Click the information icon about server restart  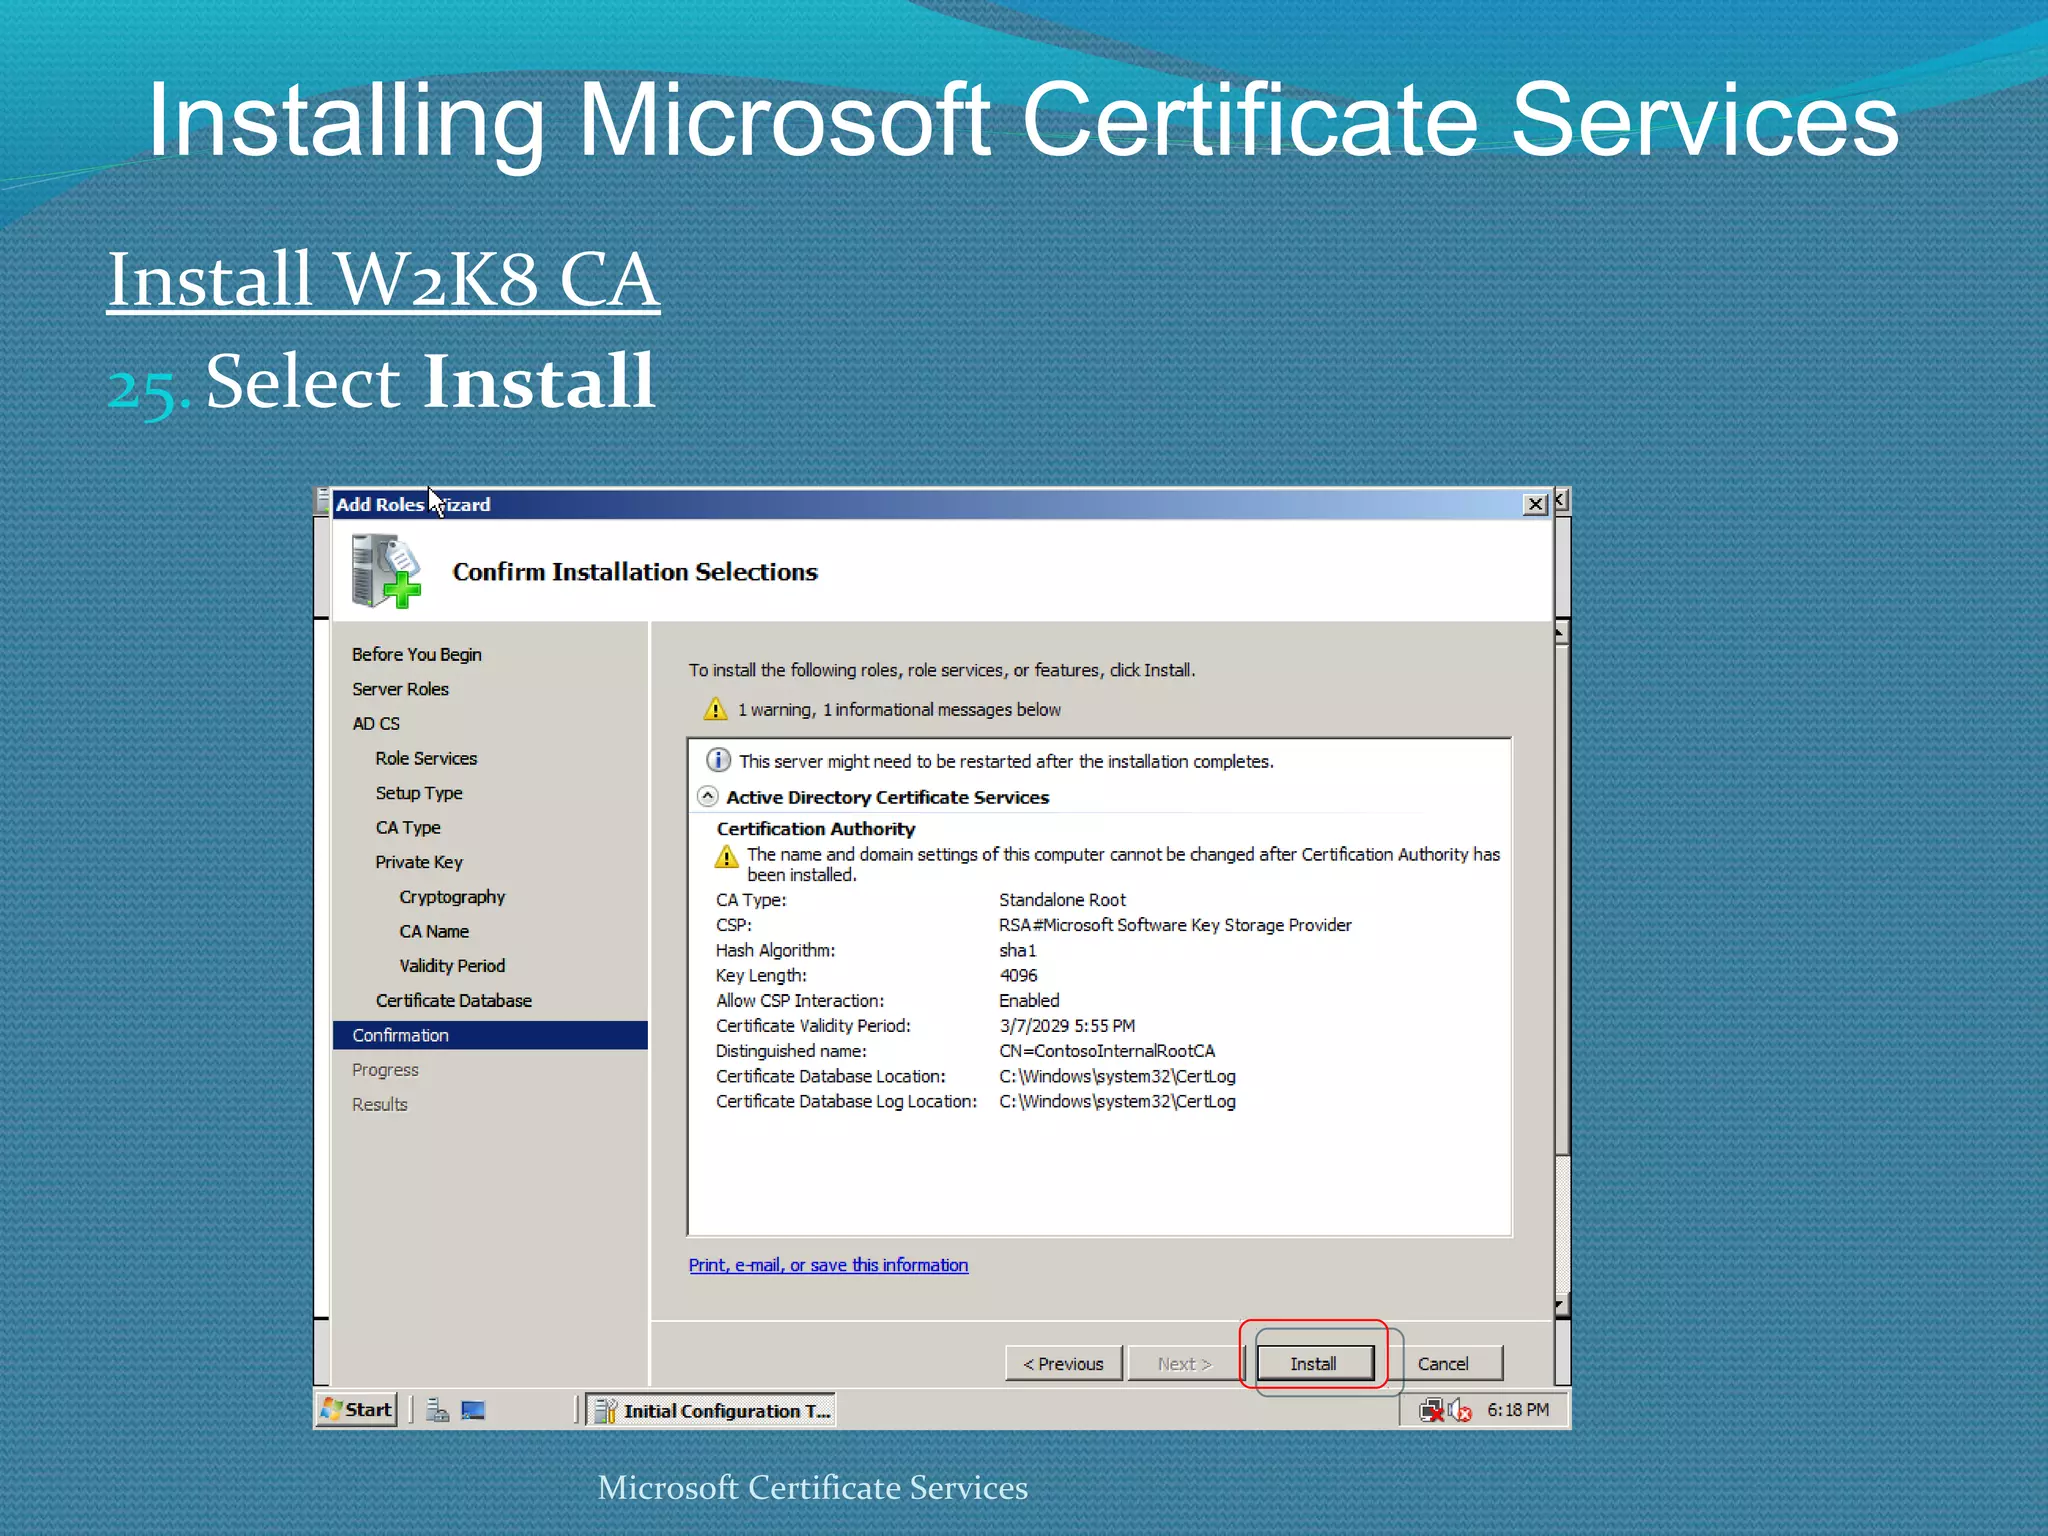point(718,760)
